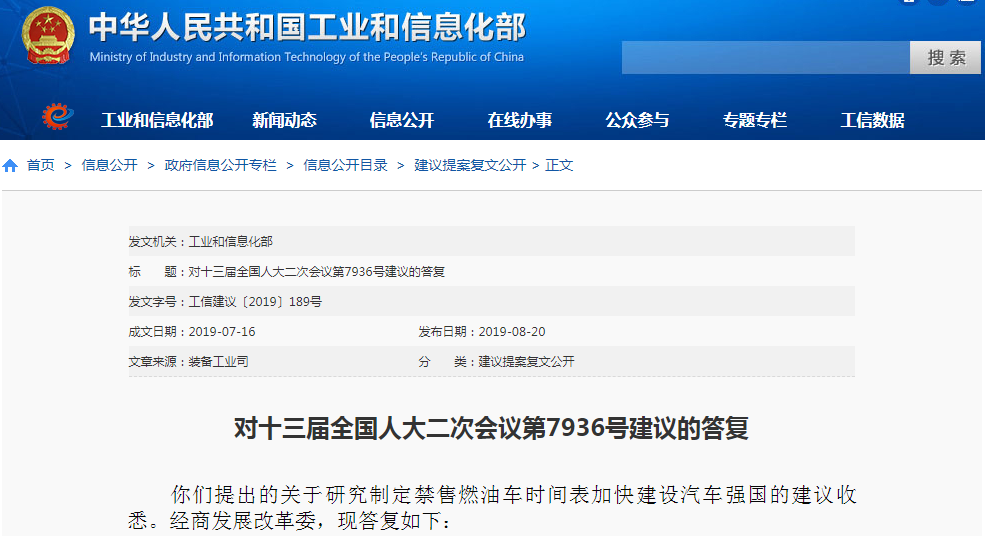Image resolution: width=985 pixels, height=536 pixels.
Task: Open the 公众参与 menu
Action: point(637,120)
